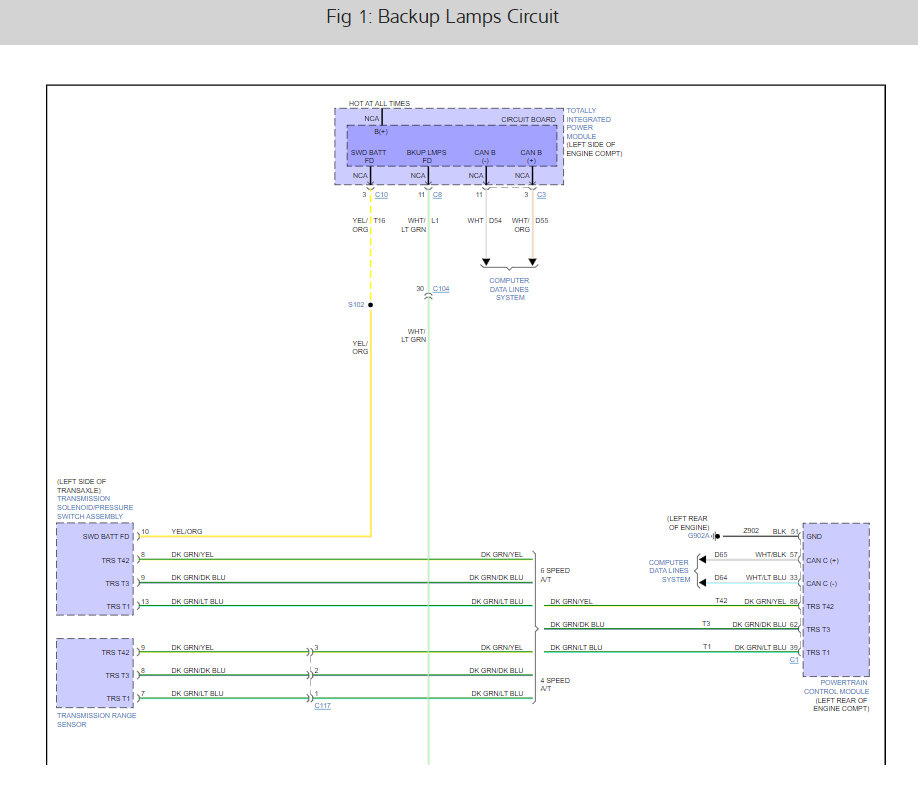Viewport: 918px width, 799px height.
Task: Open the C10 connector link
Action: click(381, 195)
